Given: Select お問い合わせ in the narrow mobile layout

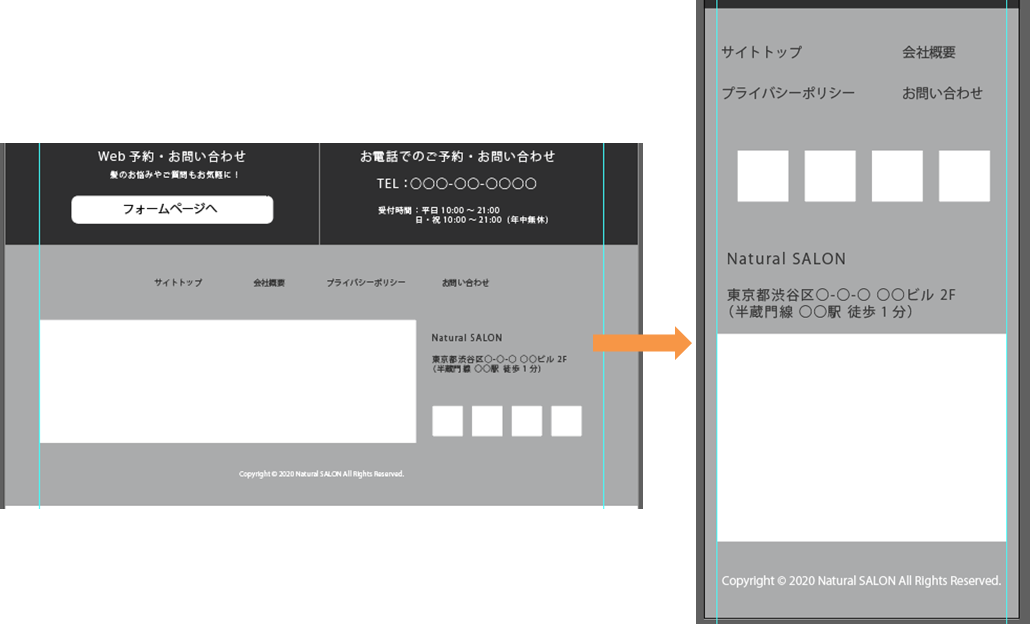Looking at the screenshot, I should coord(942,93).
